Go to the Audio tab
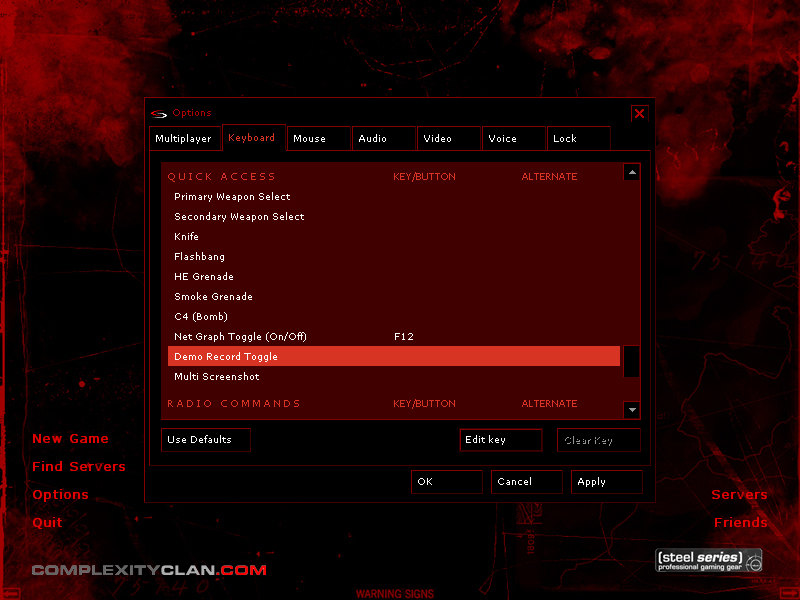Screen dimensions: 800x600 pos(384,139)
